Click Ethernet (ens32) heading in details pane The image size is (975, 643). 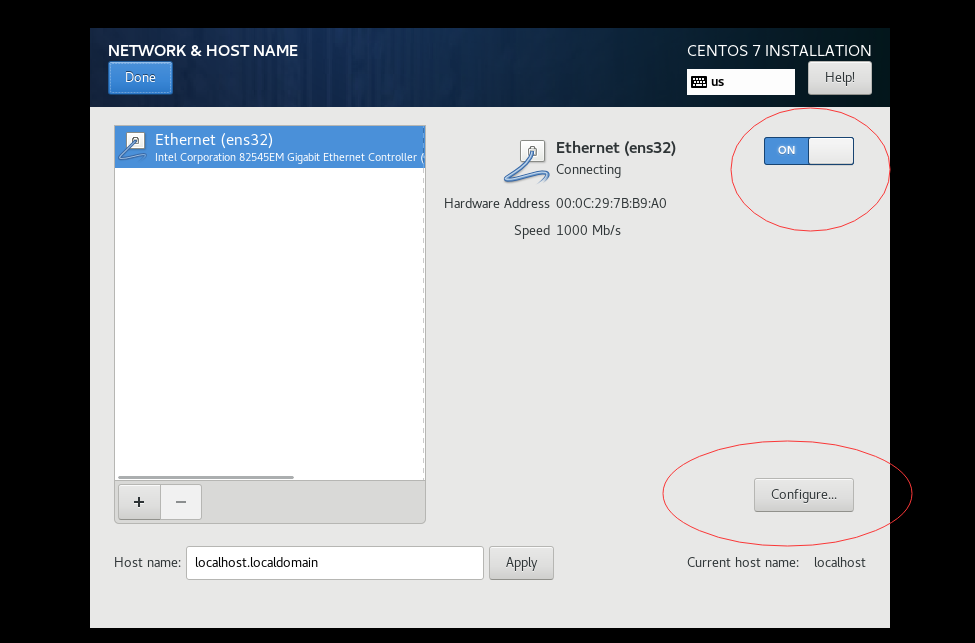coord(616,148)
